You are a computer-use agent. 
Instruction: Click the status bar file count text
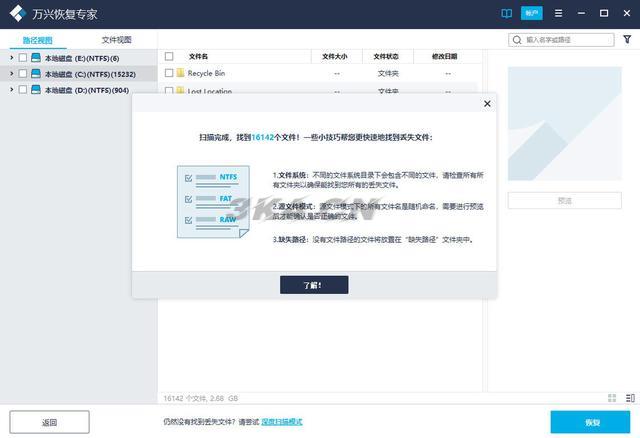click(200, 398)
